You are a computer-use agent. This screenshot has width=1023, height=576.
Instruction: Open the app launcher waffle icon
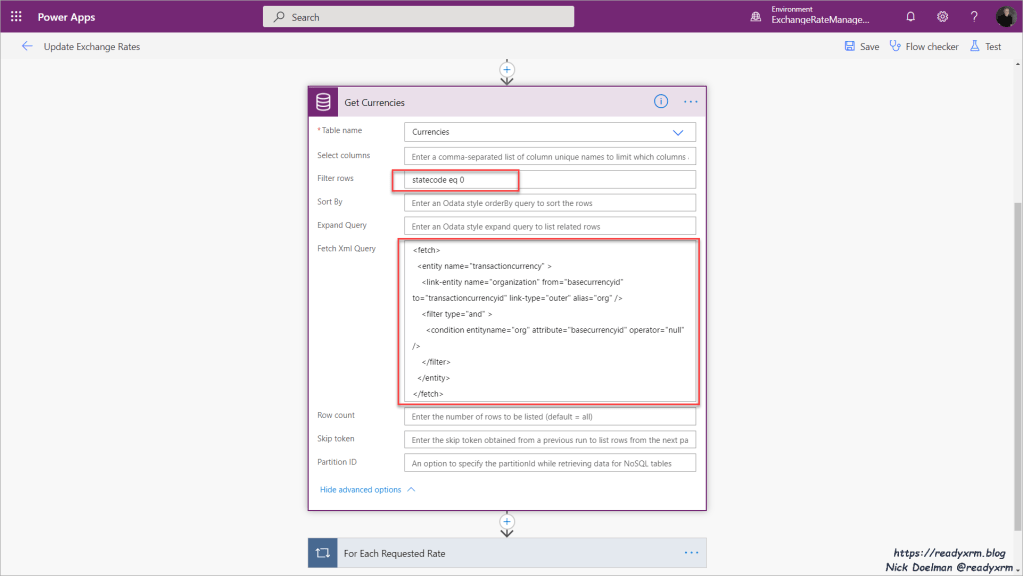point(16,16)
